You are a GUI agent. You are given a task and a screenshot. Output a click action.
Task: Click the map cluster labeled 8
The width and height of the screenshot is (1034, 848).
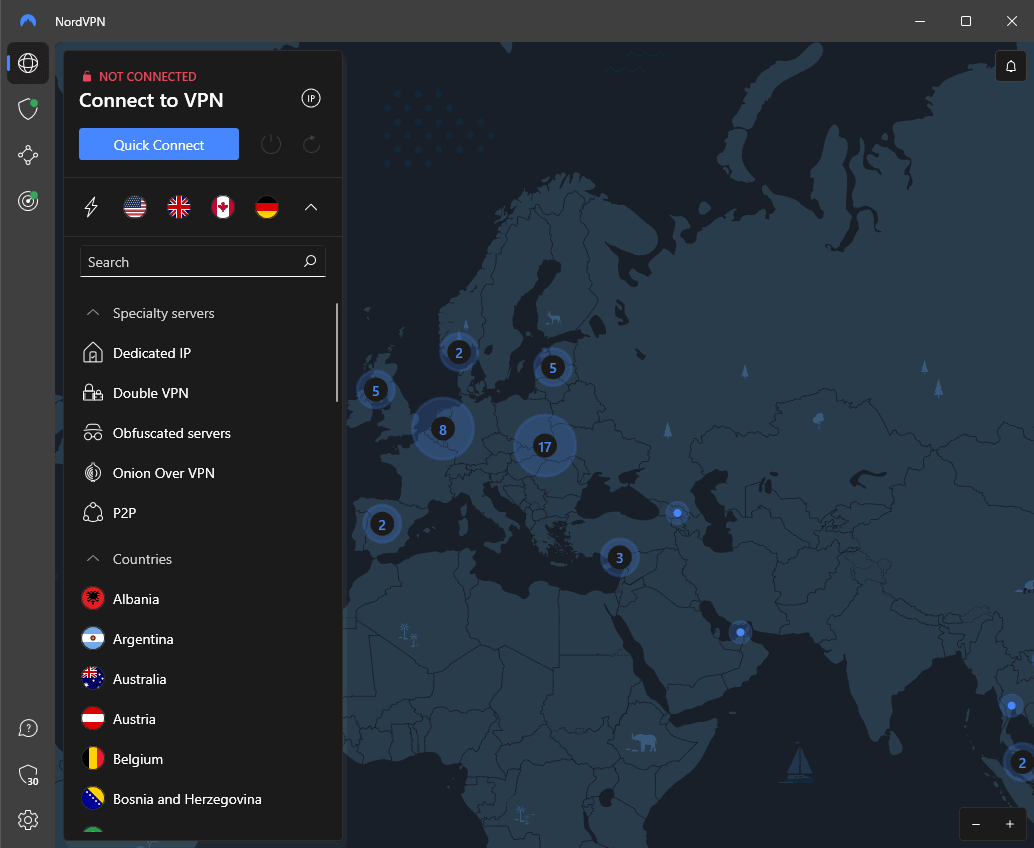tap(442, 430)
